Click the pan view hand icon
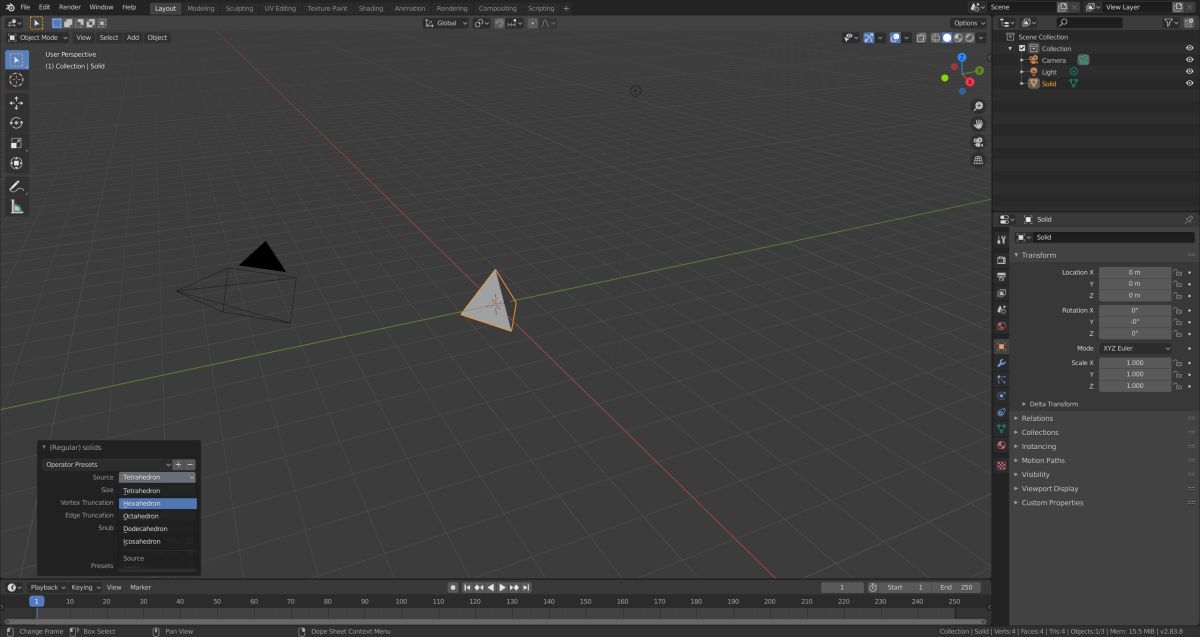Viewport: 1200px width, 637px height. 978,124
